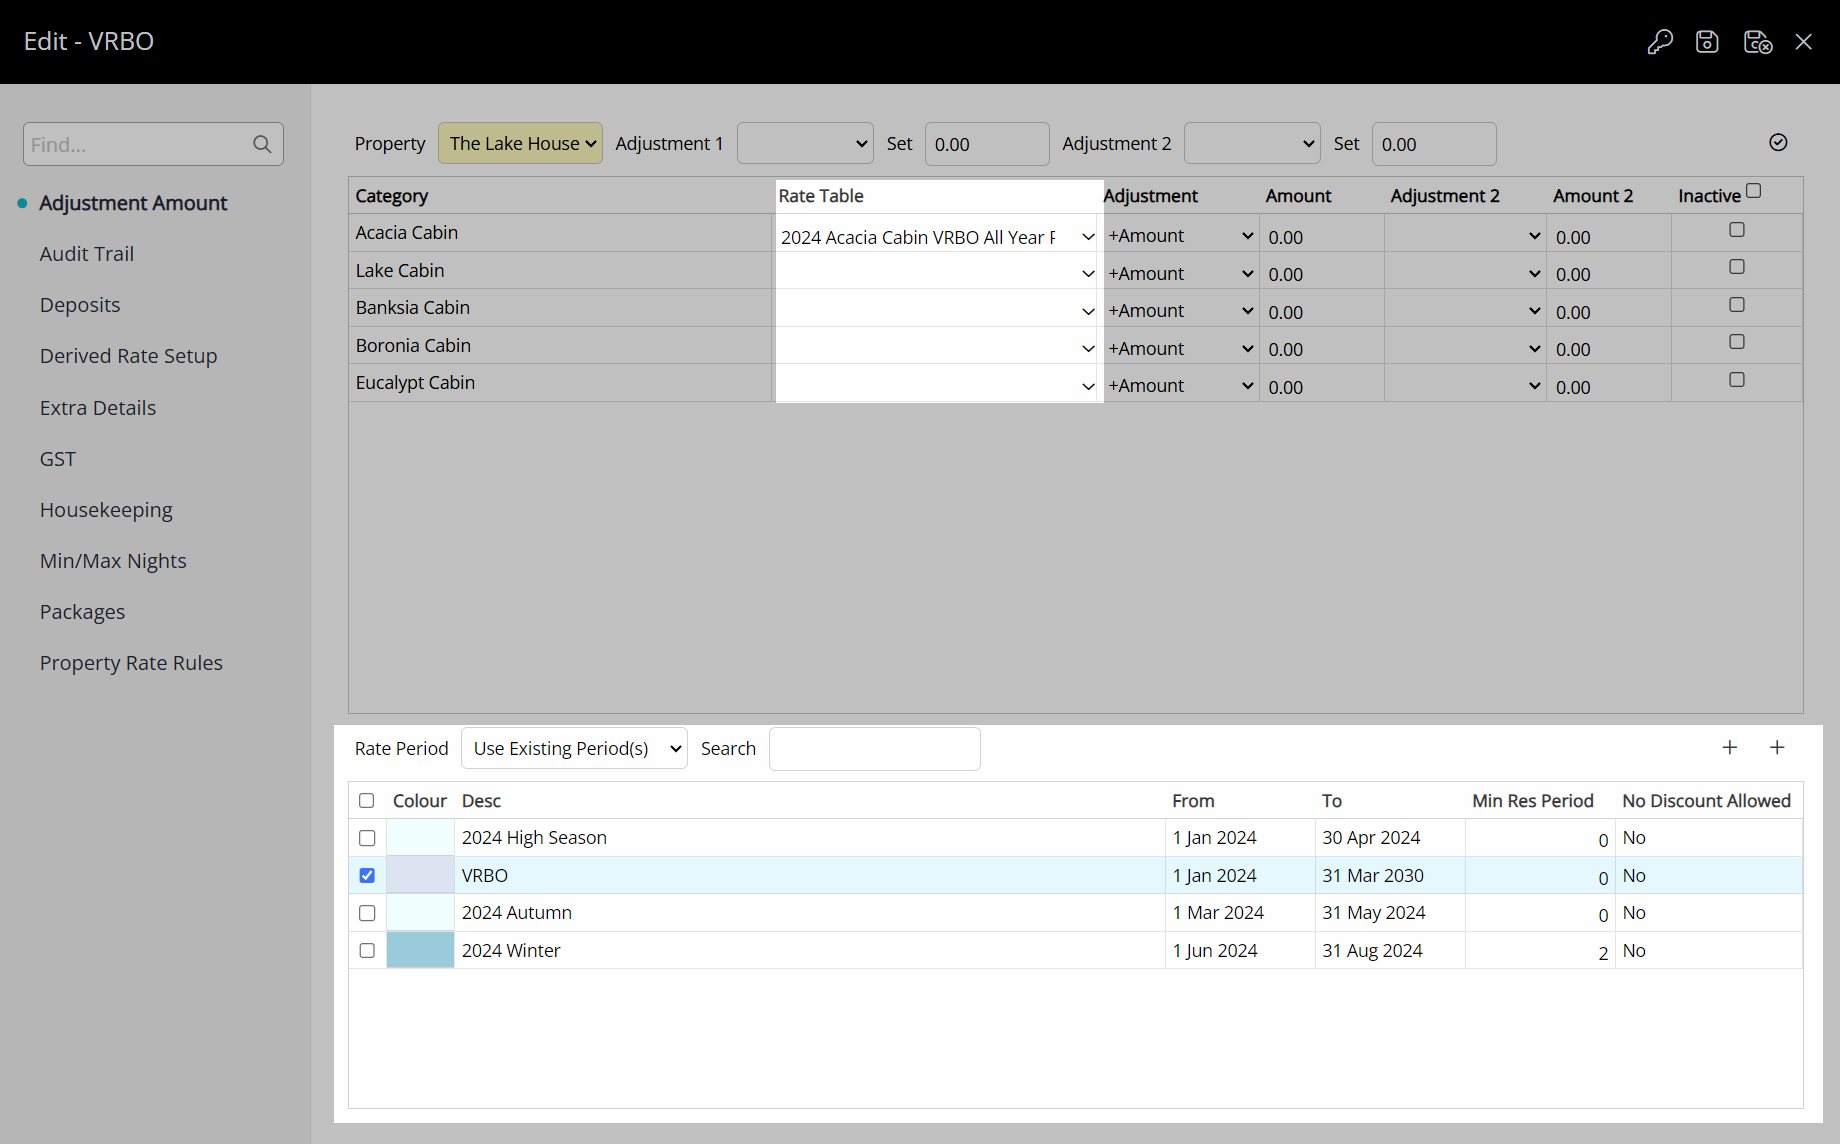Click the 2024 High Season colour swatch
1840x1144 pixels.
coord(420,838)
